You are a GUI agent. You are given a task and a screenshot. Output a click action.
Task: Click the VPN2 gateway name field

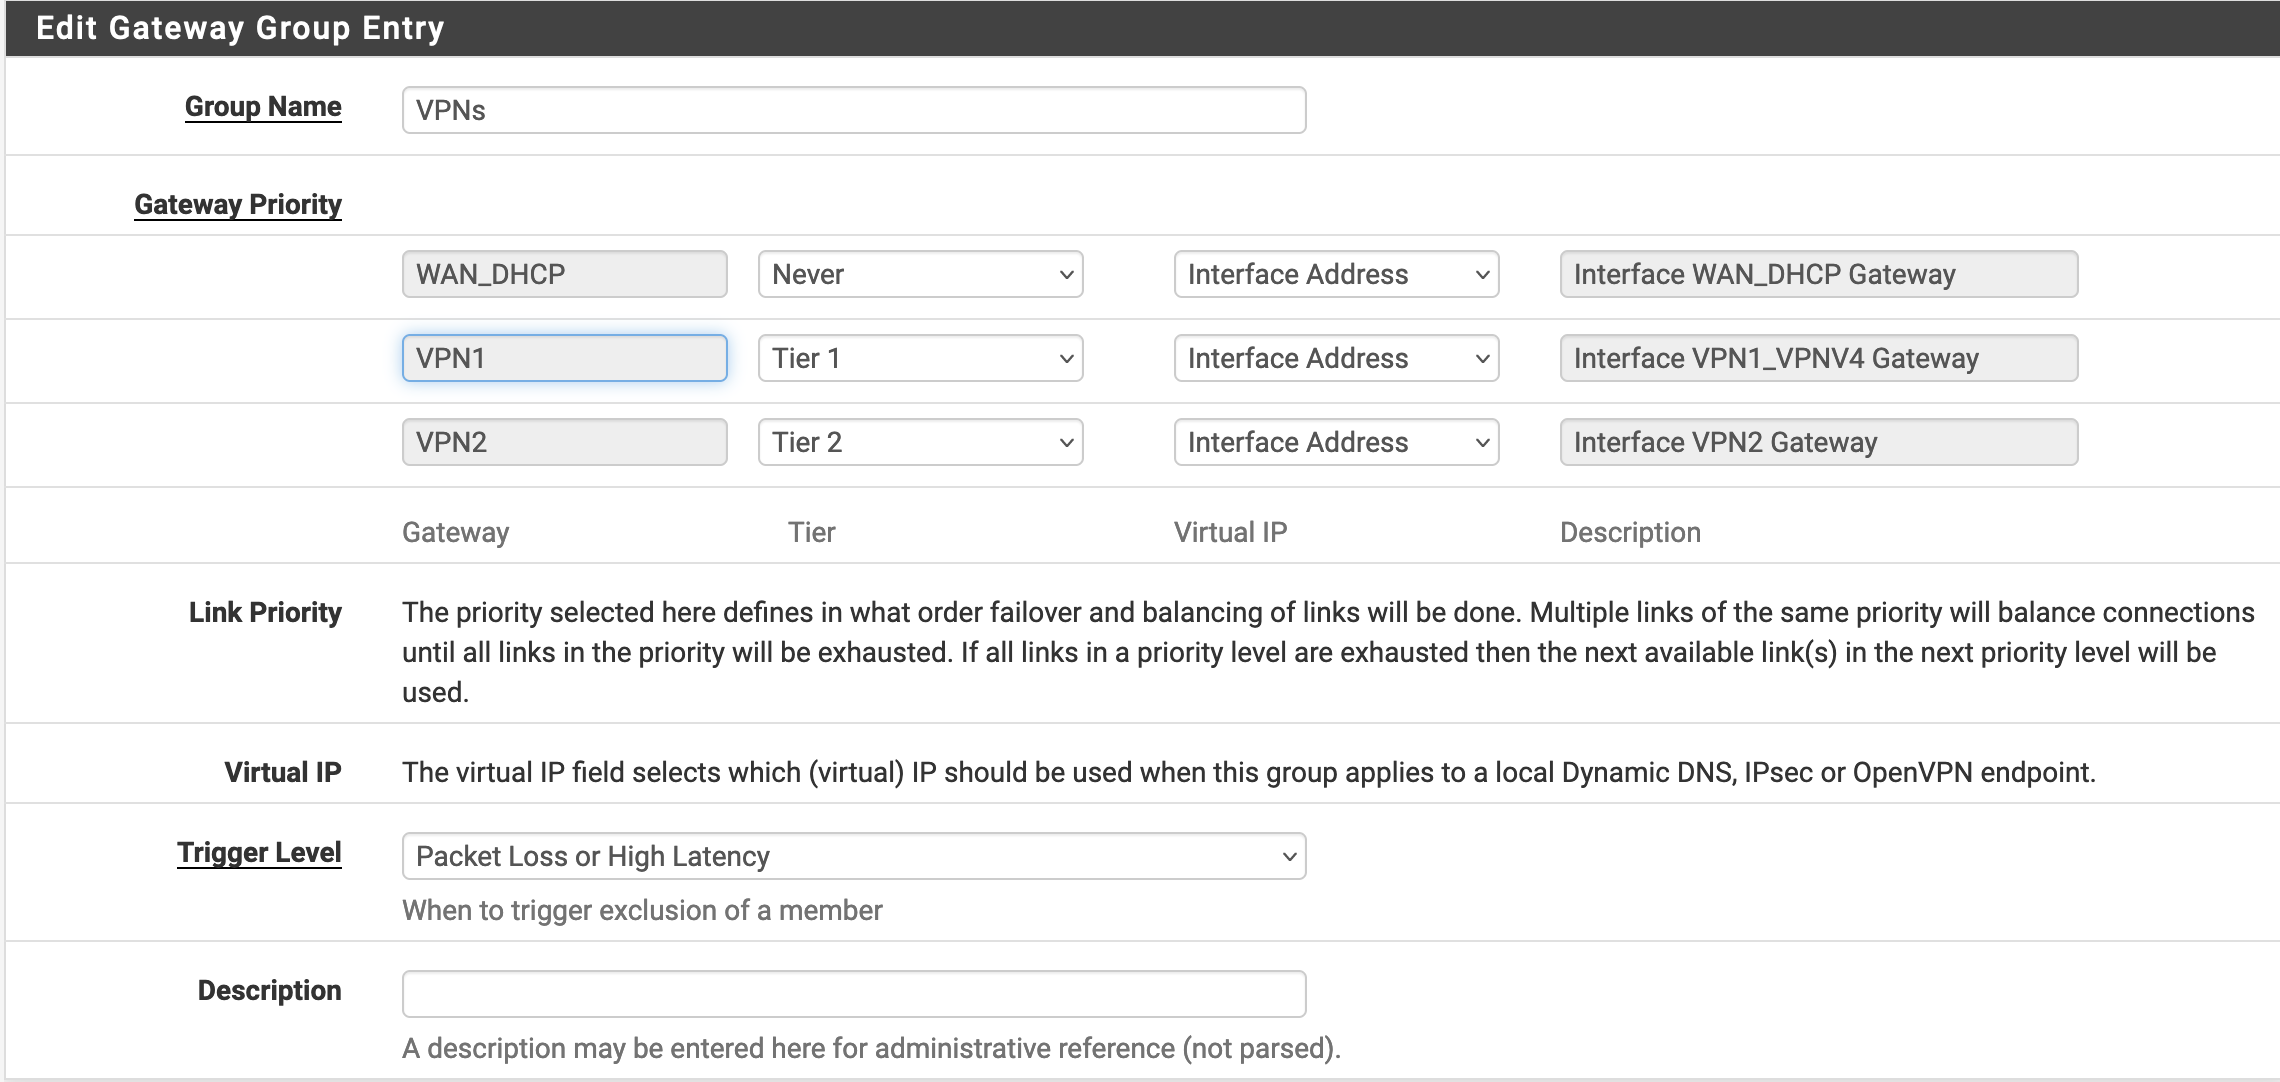click(x=564, y=442)
